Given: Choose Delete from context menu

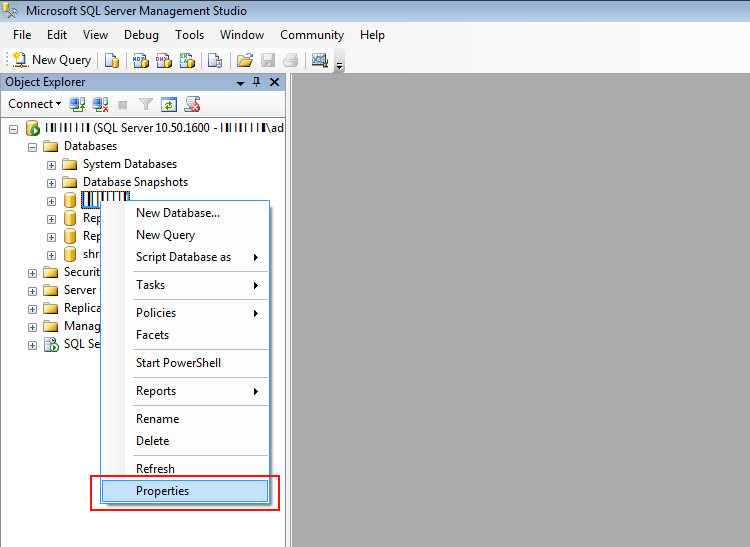Looking at the screenshot, I should [x=185, y=441].
